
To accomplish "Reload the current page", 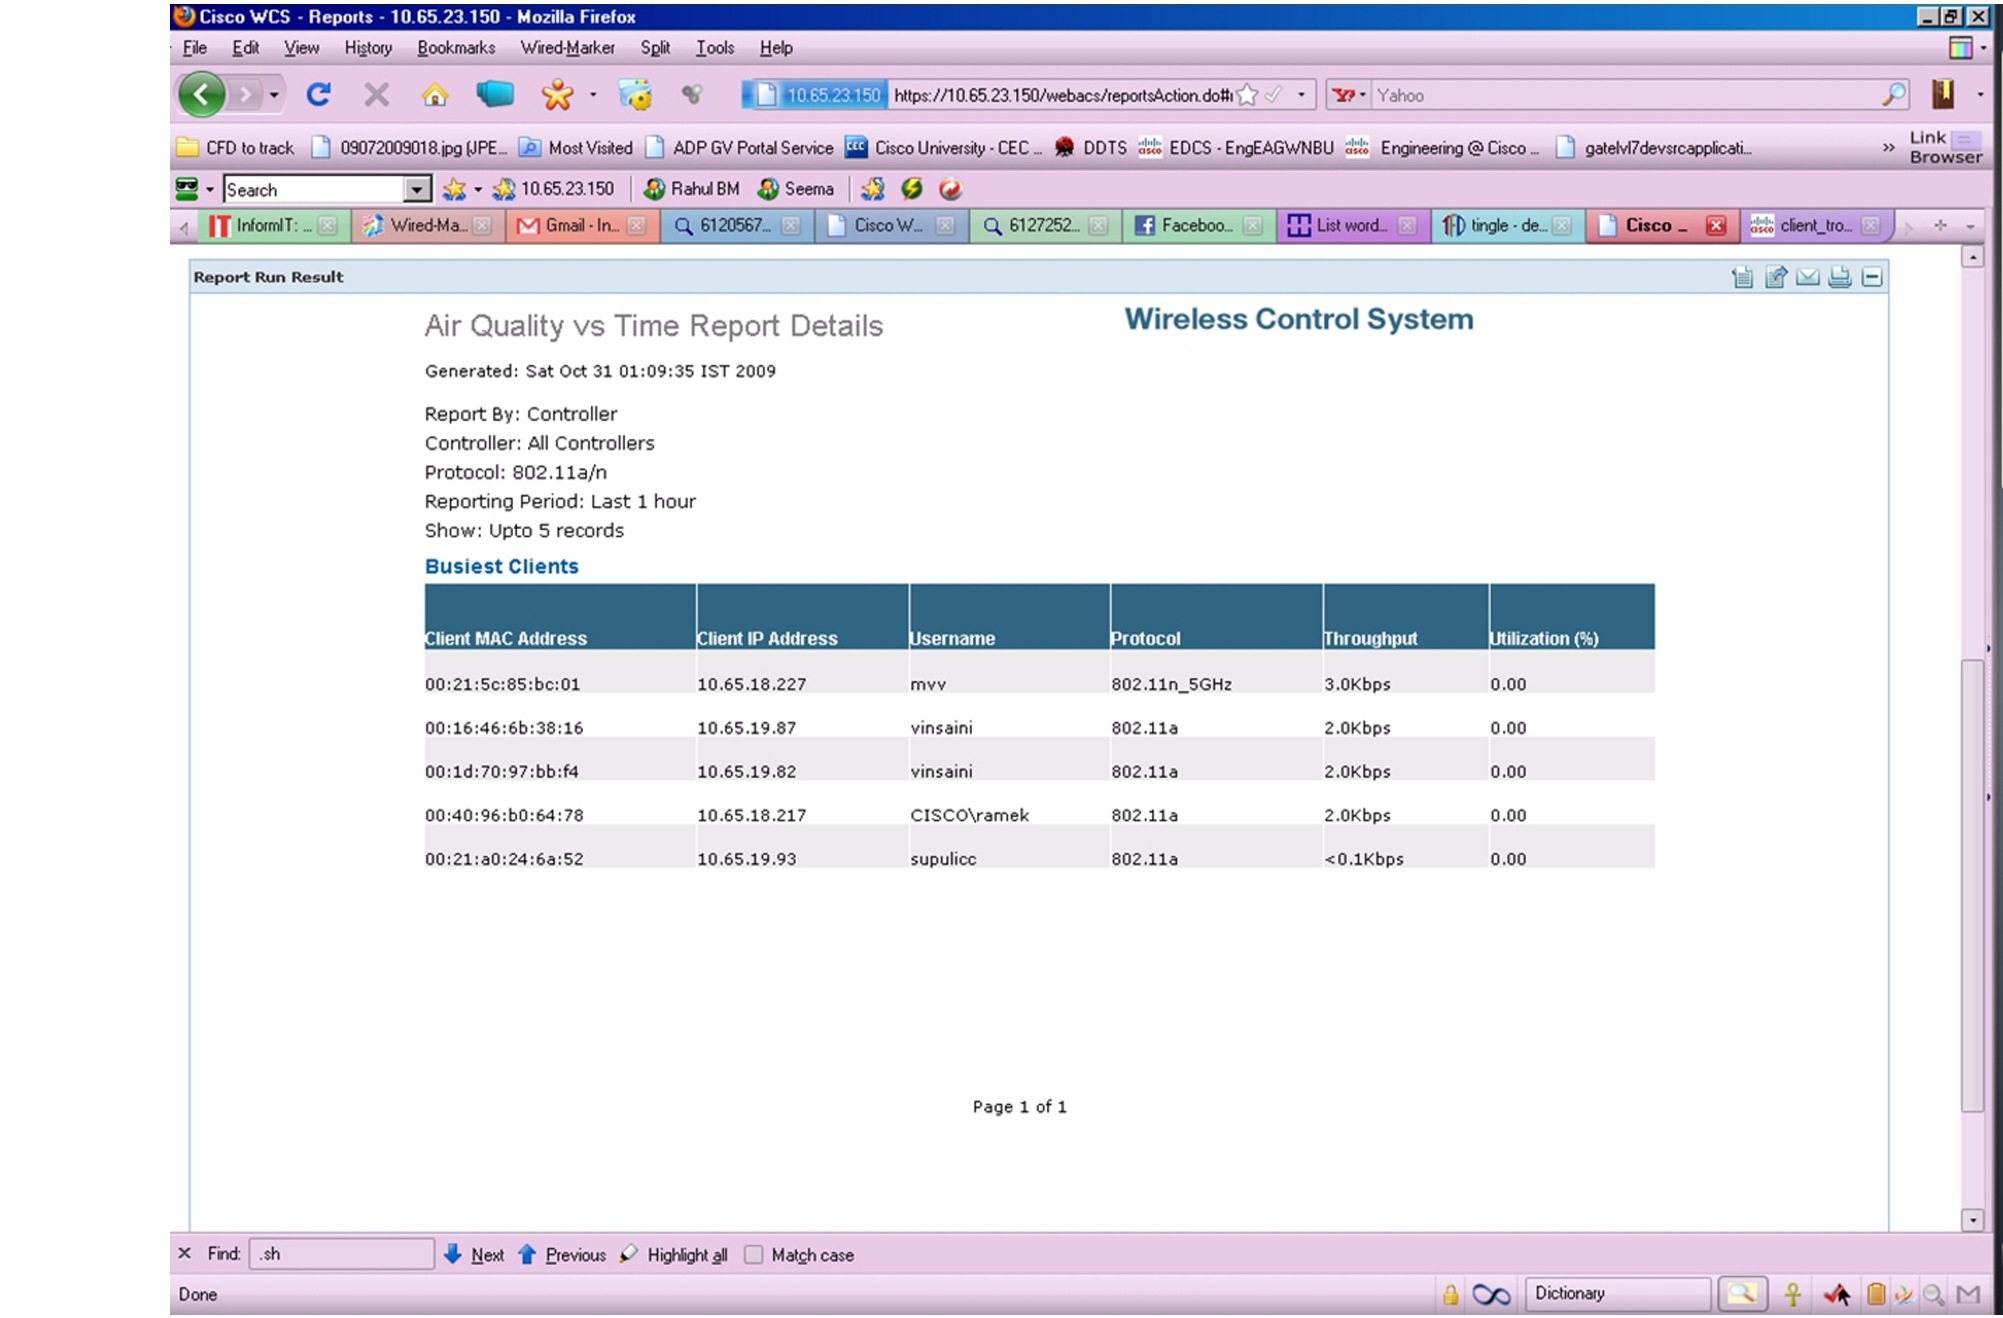I will (x=318, y=95).
